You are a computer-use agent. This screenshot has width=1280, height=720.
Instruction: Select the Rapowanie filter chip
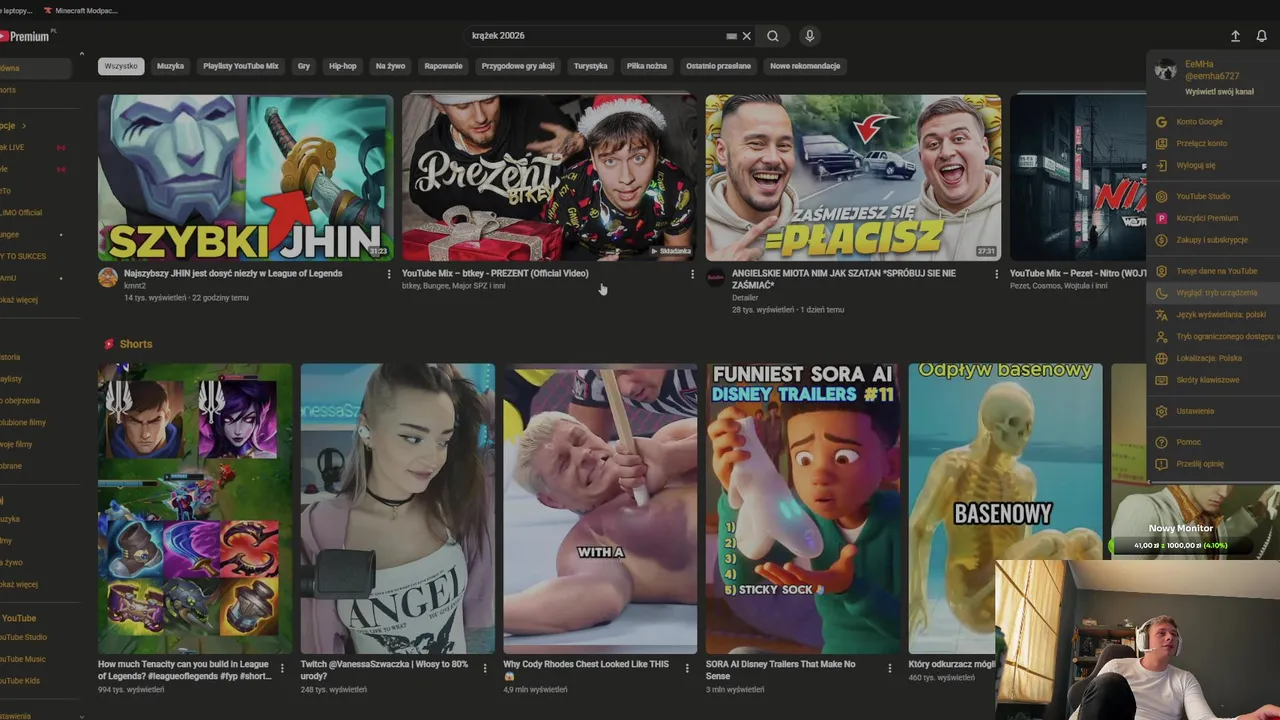tap(443, 66)
